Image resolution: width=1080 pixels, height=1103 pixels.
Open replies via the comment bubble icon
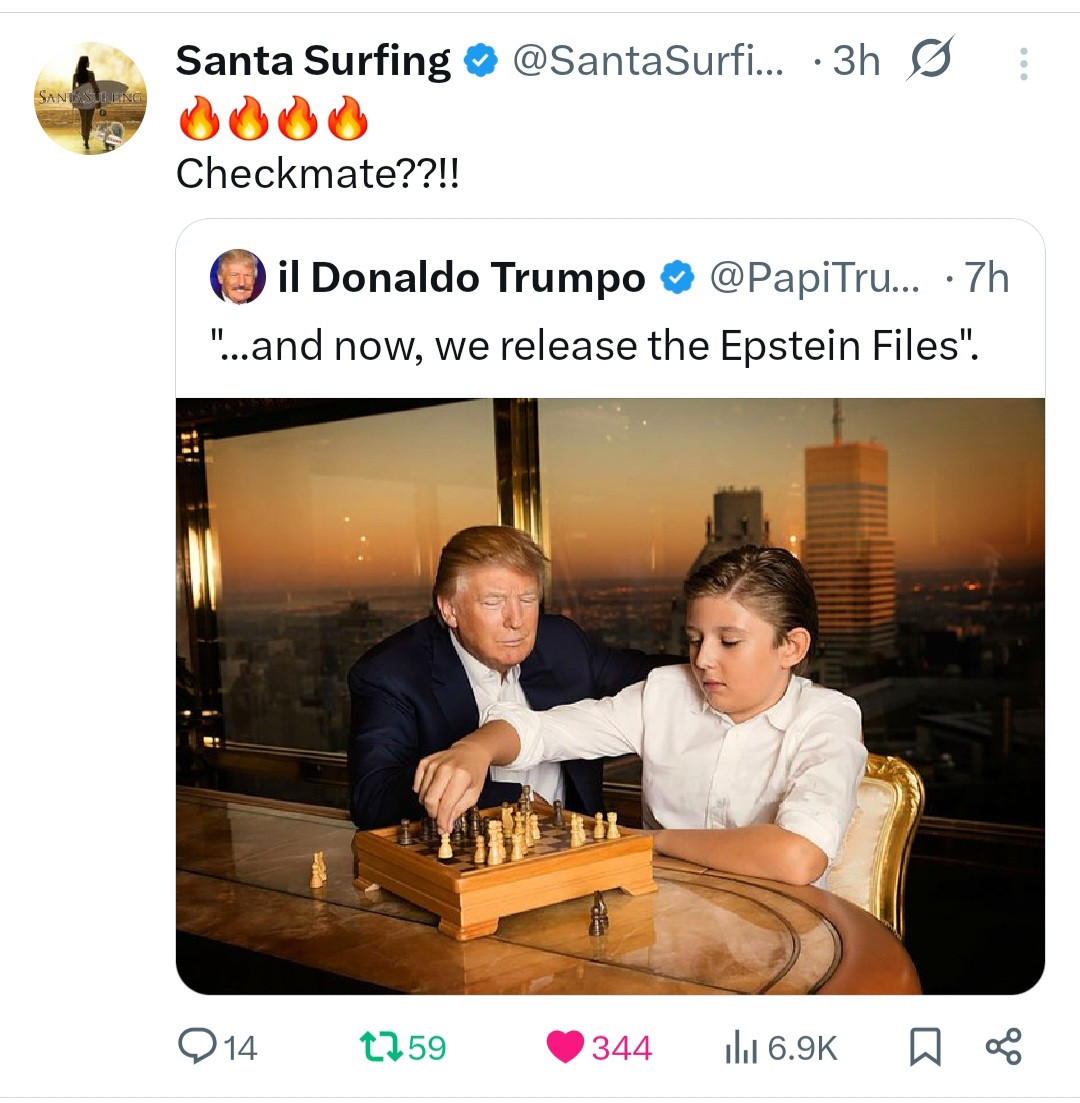(x=193, y=1046)
